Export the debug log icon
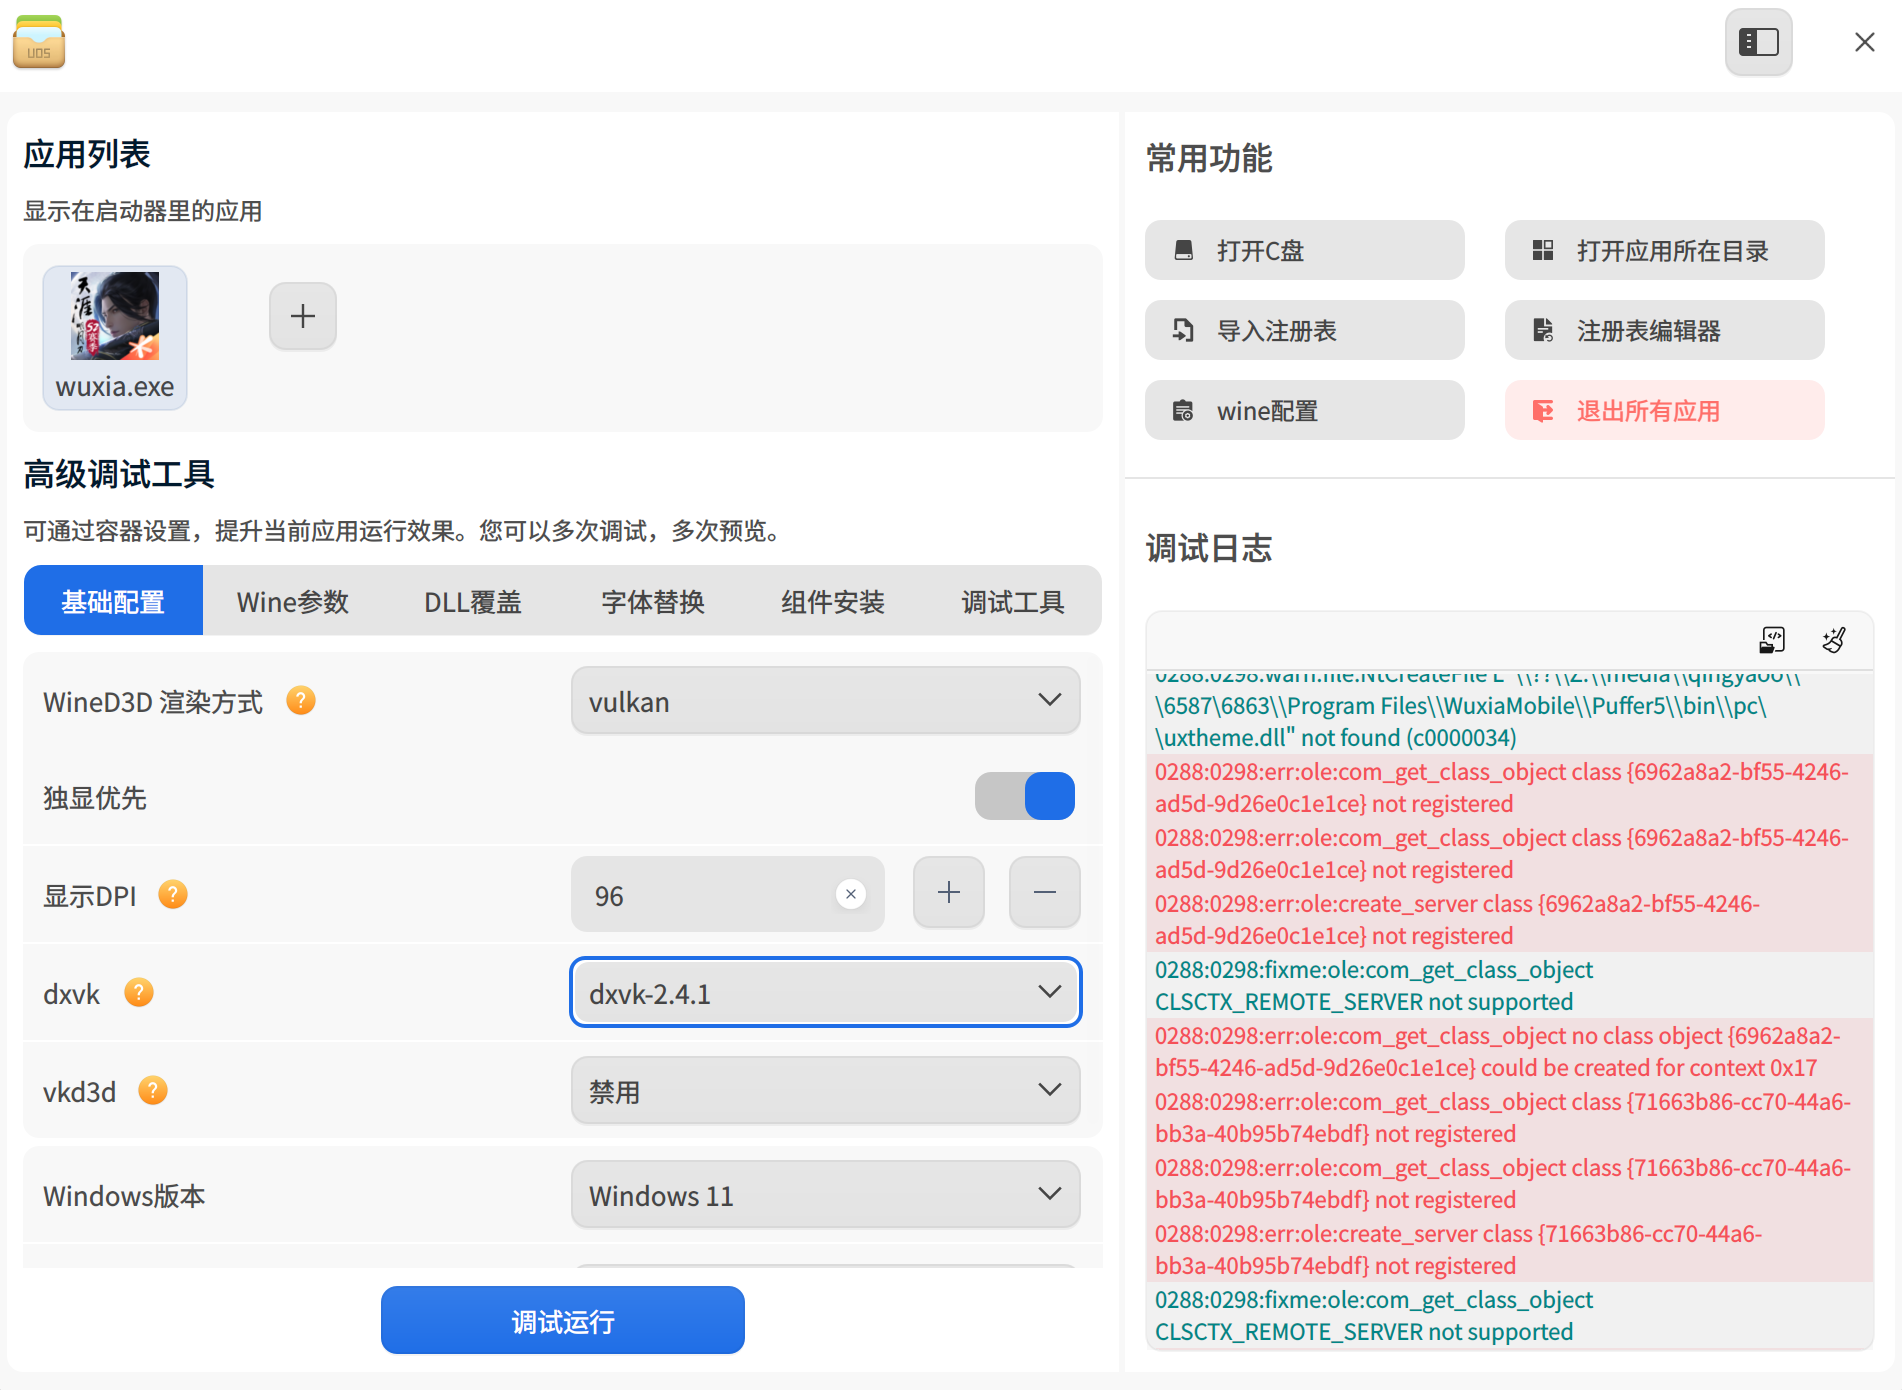 pos(1772,640)
